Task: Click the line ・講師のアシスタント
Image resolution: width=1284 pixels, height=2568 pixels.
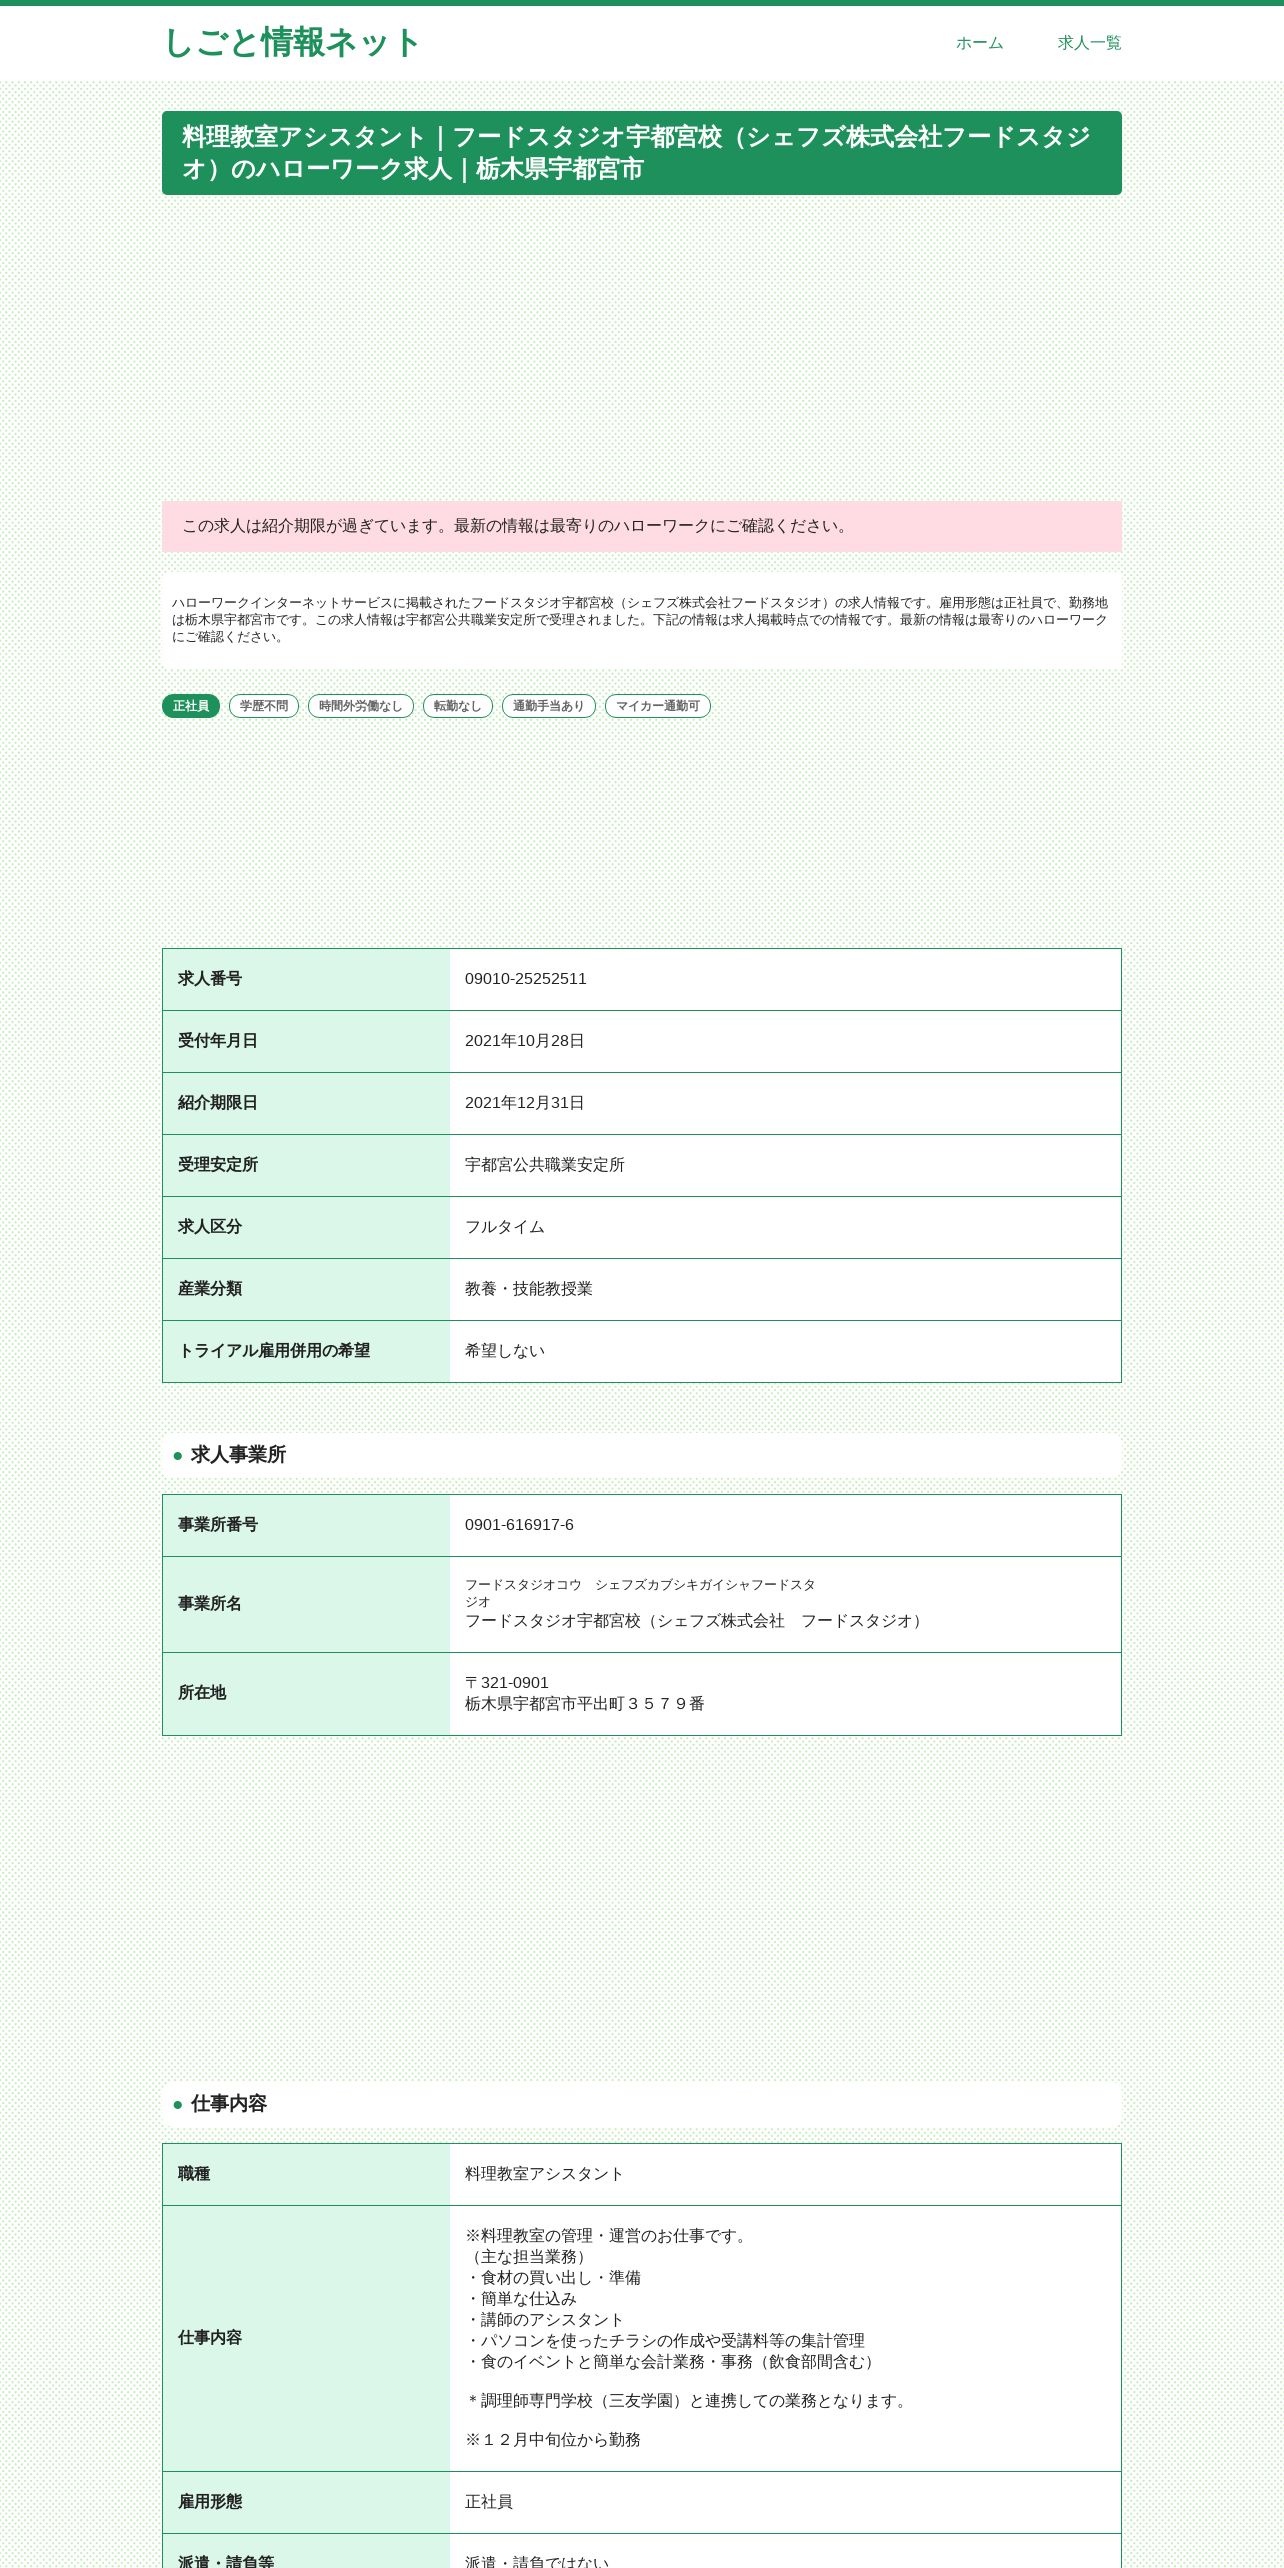Action: click(545, 2320)
